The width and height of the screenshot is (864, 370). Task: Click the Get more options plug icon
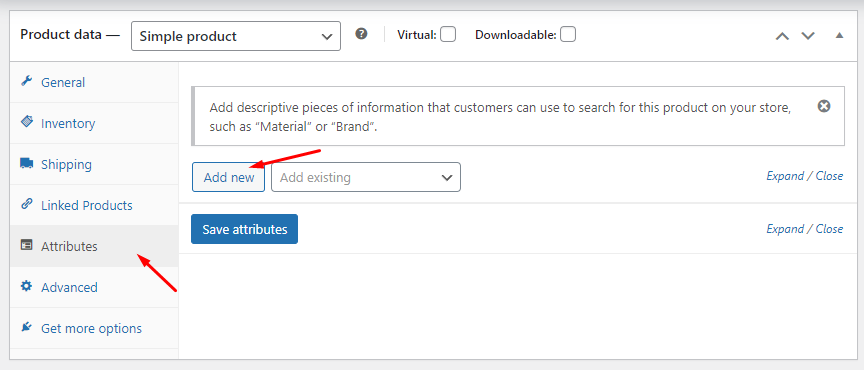click(x=26, y=327)
